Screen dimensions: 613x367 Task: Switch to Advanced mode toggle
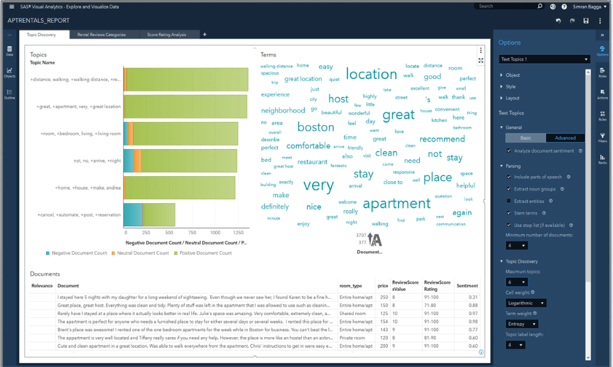click(565, 138)
